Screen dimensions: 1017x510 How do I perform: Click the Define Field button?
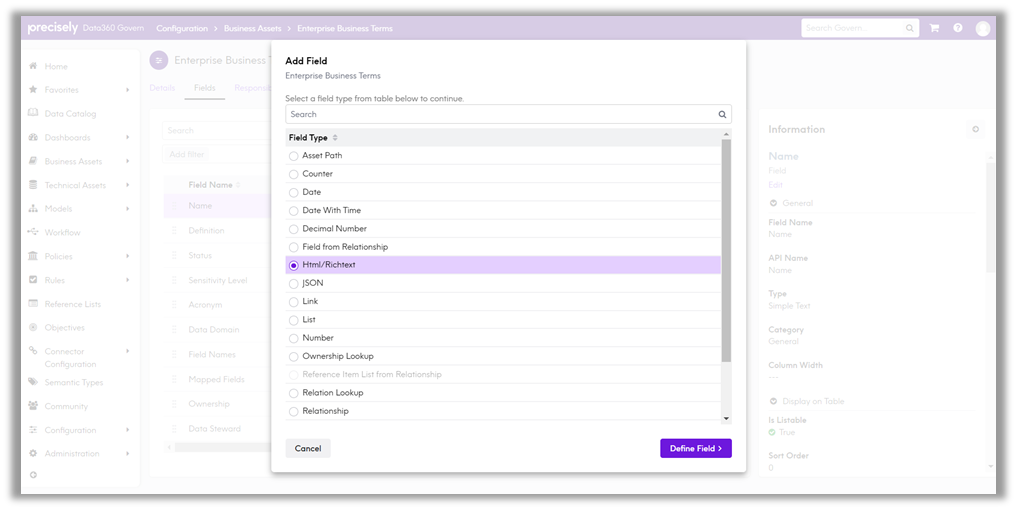(x=695, y=448)
